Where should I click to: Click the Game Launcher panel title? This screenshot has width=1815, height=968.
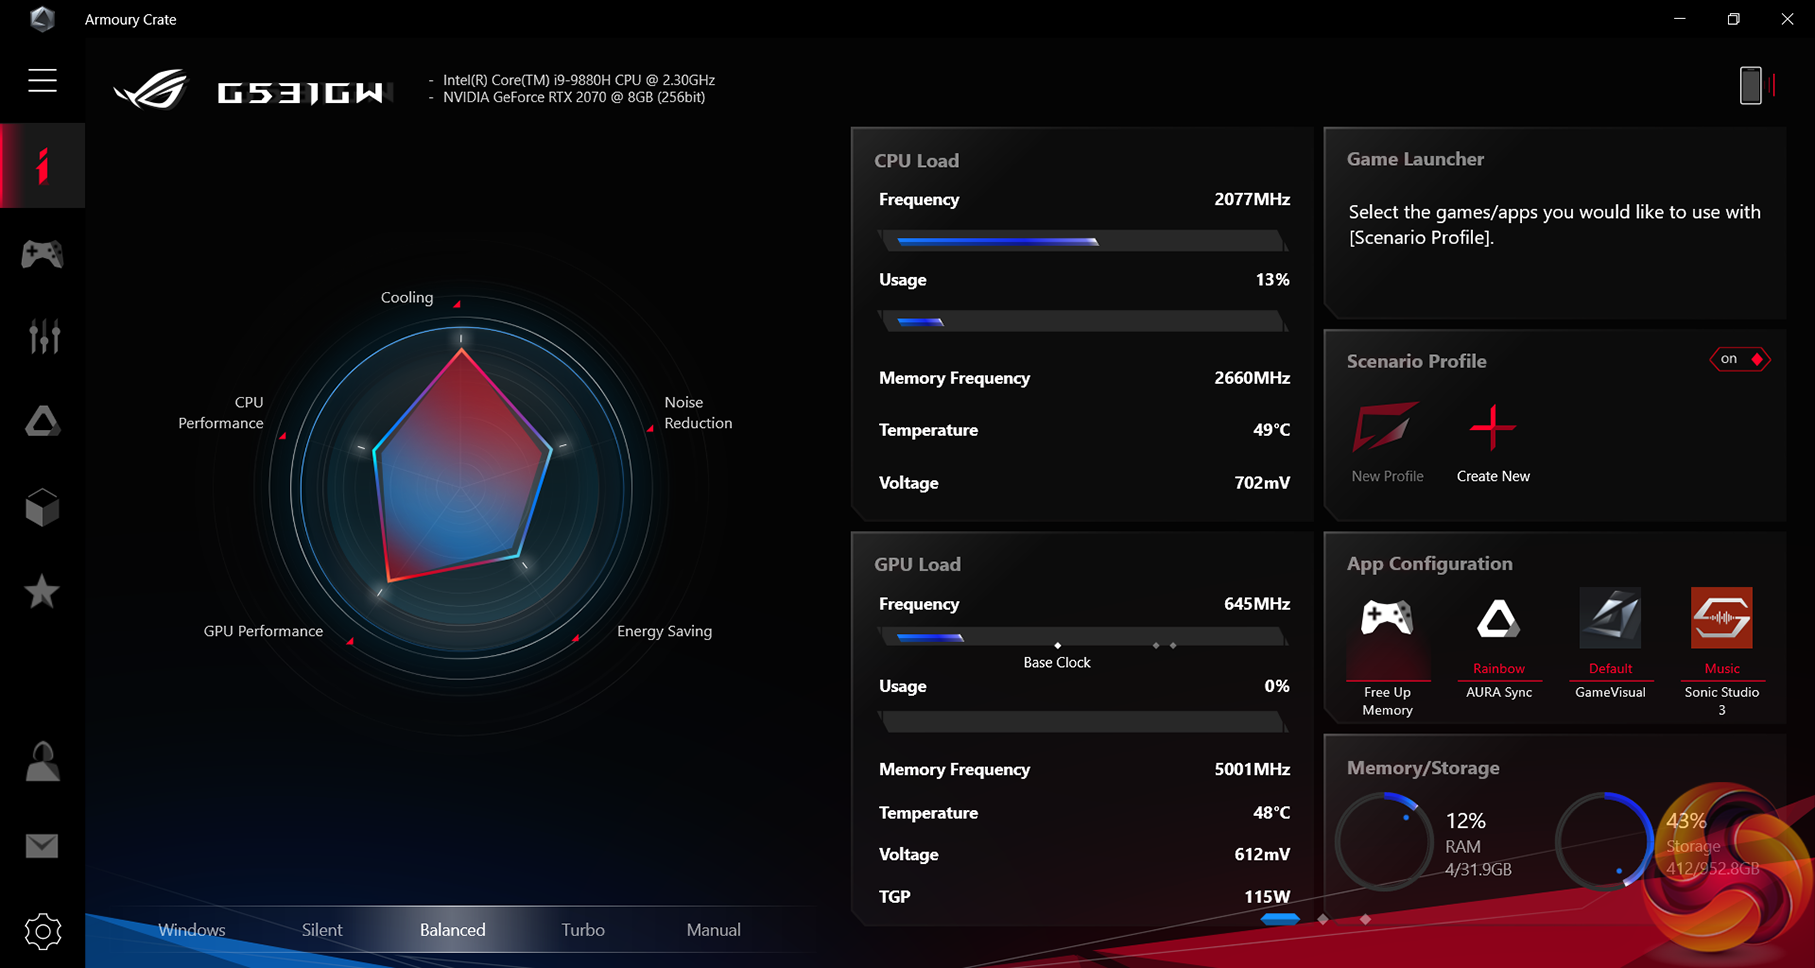(1415, 159)
